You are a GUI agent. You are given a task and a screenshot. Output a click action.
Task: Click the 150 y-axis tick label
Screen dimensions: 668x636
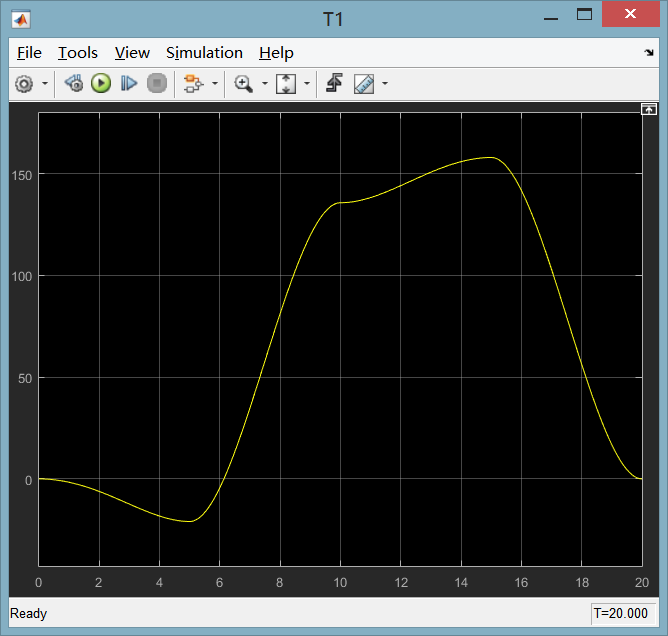pos(22,175)
